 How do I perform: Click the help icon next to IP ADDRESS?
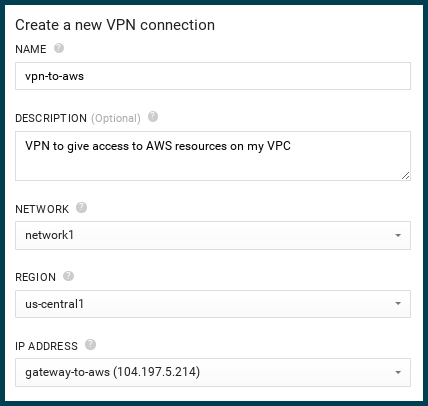[x=90, y=344]
